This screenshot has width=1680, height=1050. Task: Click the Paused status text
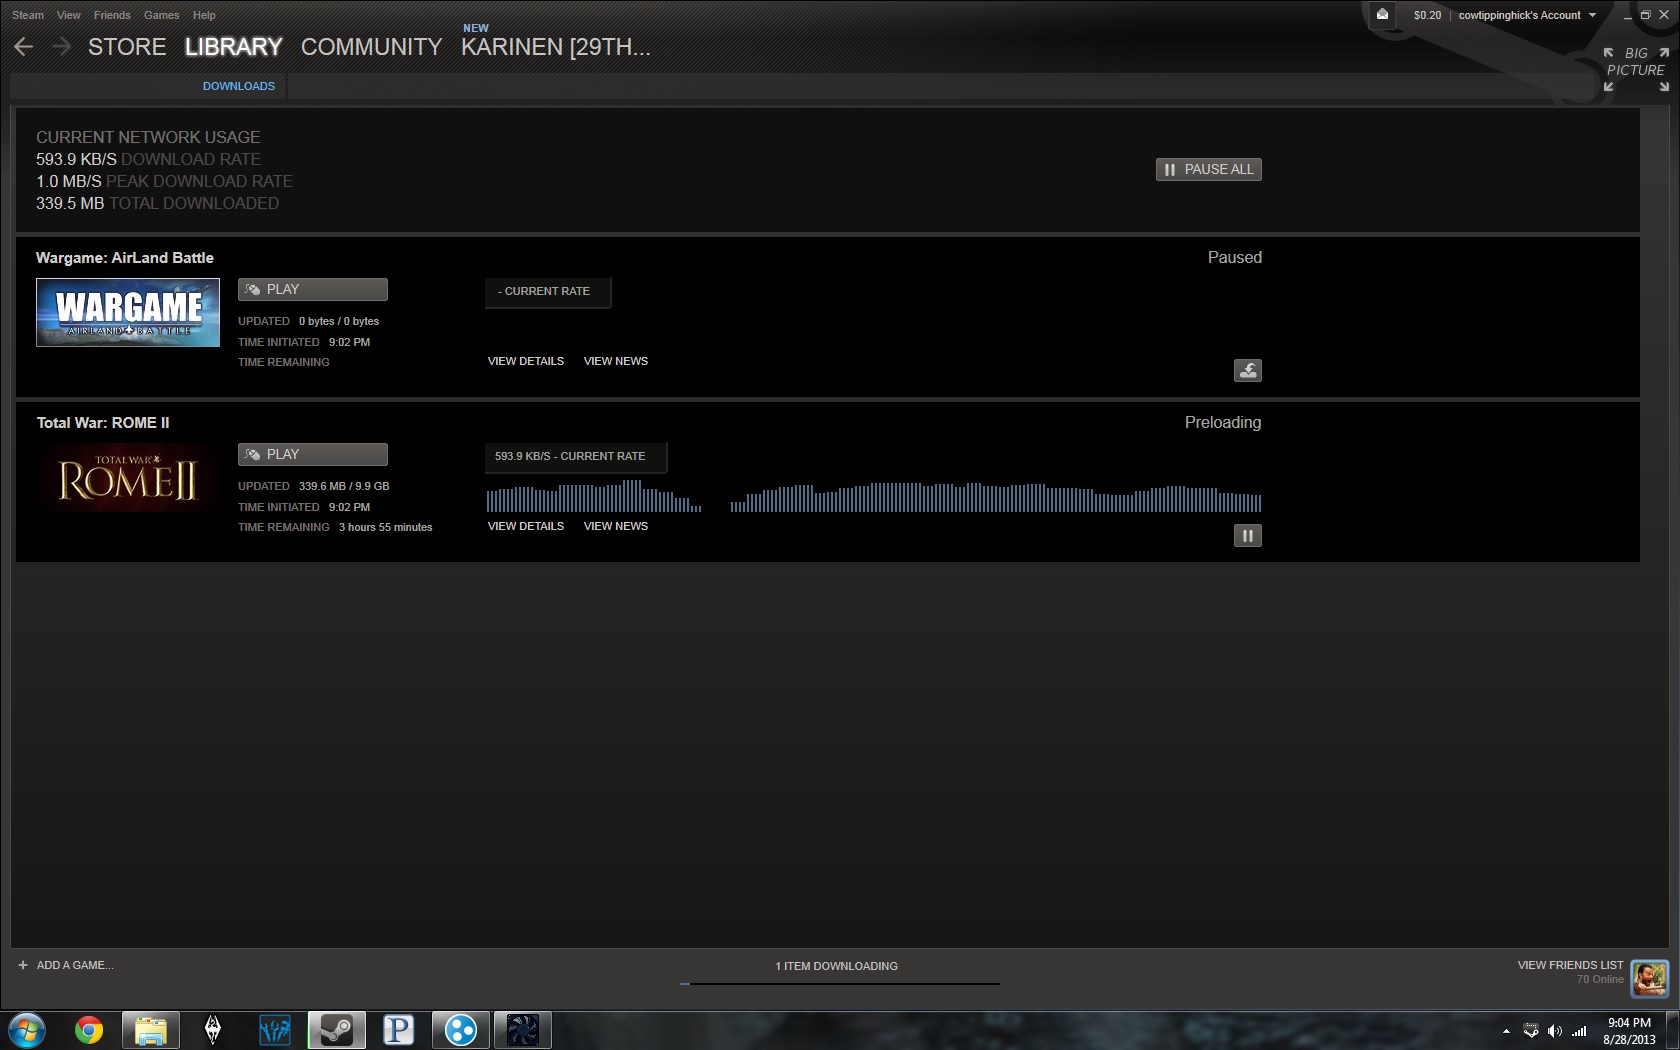click(x=1235, y=257)
